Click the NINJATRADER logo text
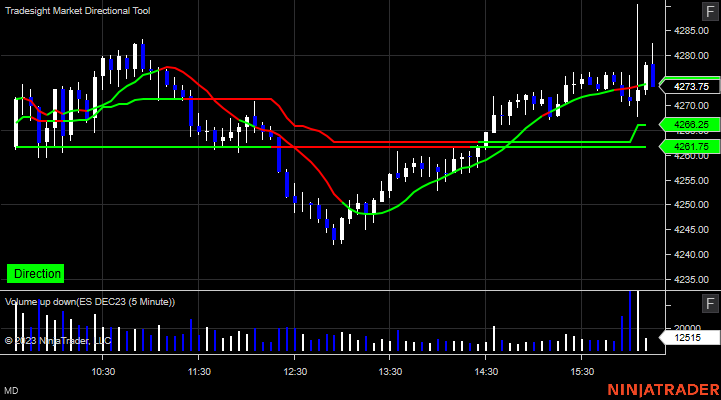 coord(664,390)
